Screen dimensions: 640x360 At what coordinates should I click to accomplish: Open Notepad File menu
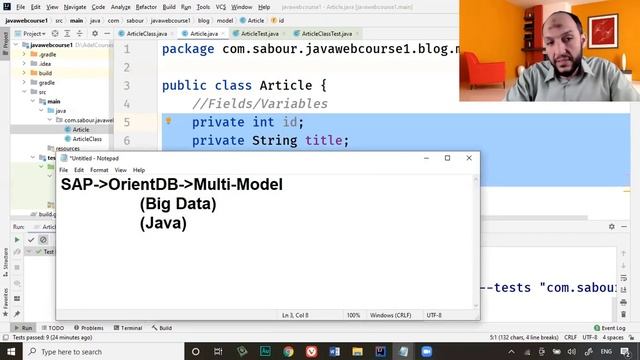coord(64,170)
